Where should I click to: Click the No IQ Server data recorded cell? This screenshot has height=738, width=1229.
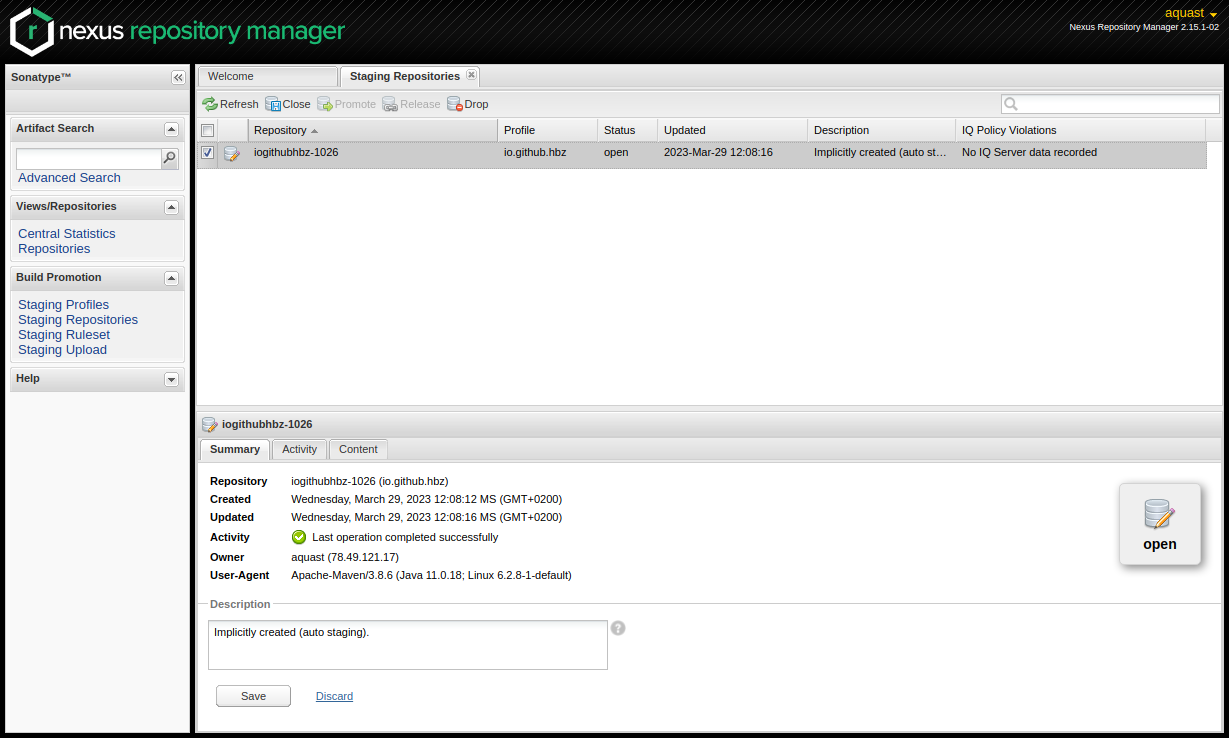1029,153
